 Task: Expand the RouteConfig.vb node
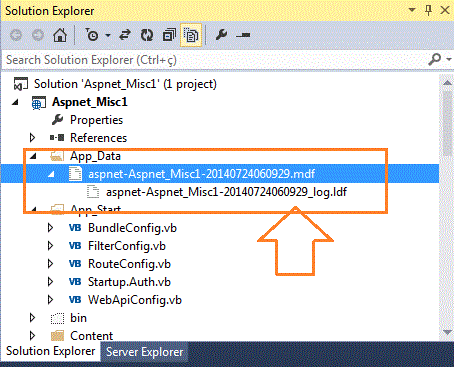coord(50,264)
